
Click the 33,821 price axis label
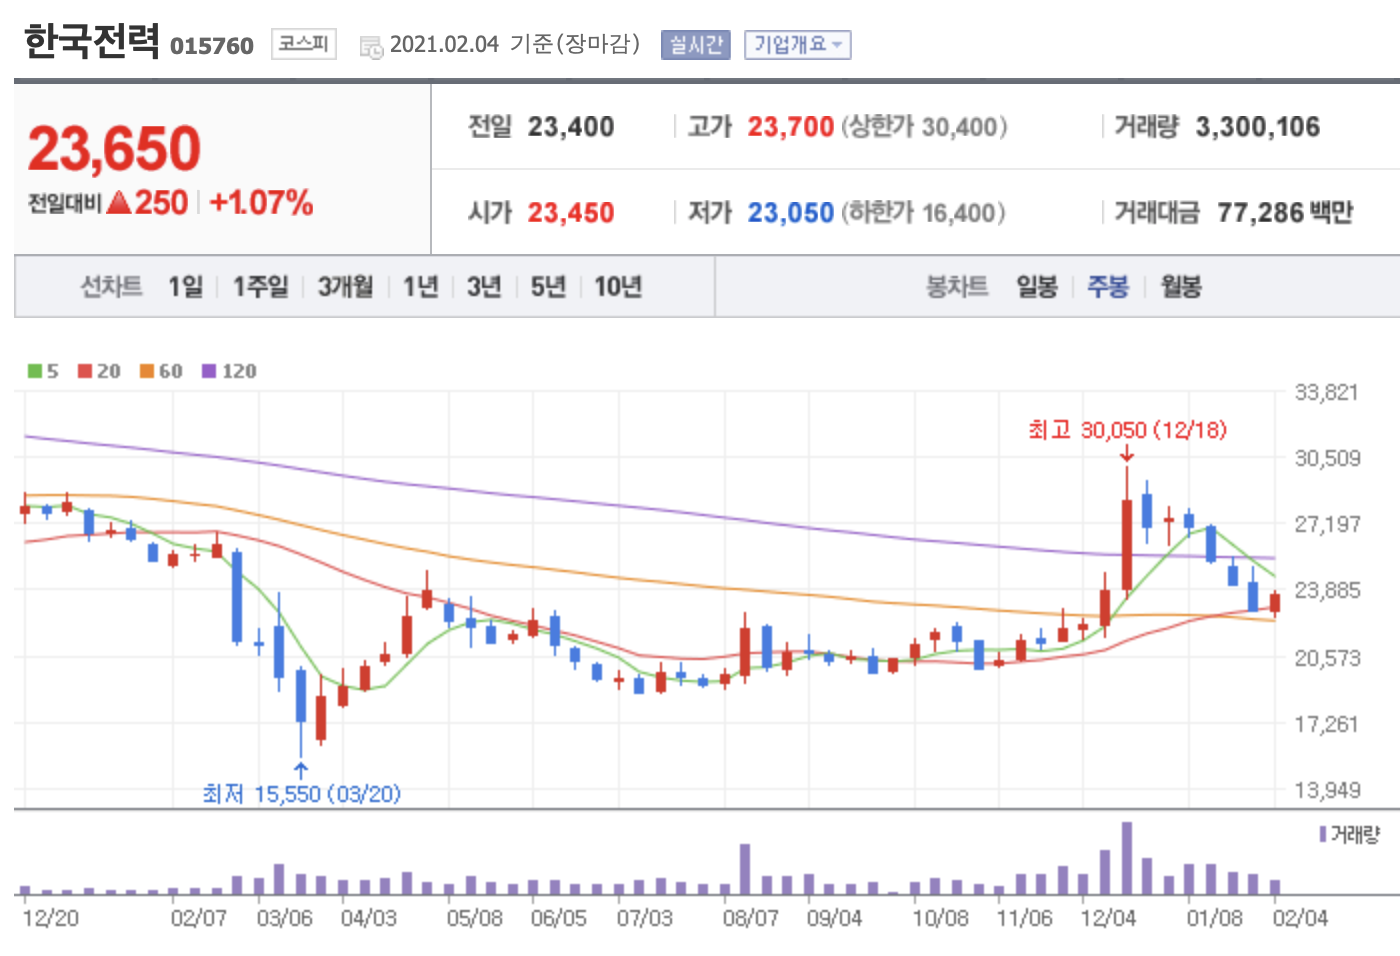tap(1327, 393)
